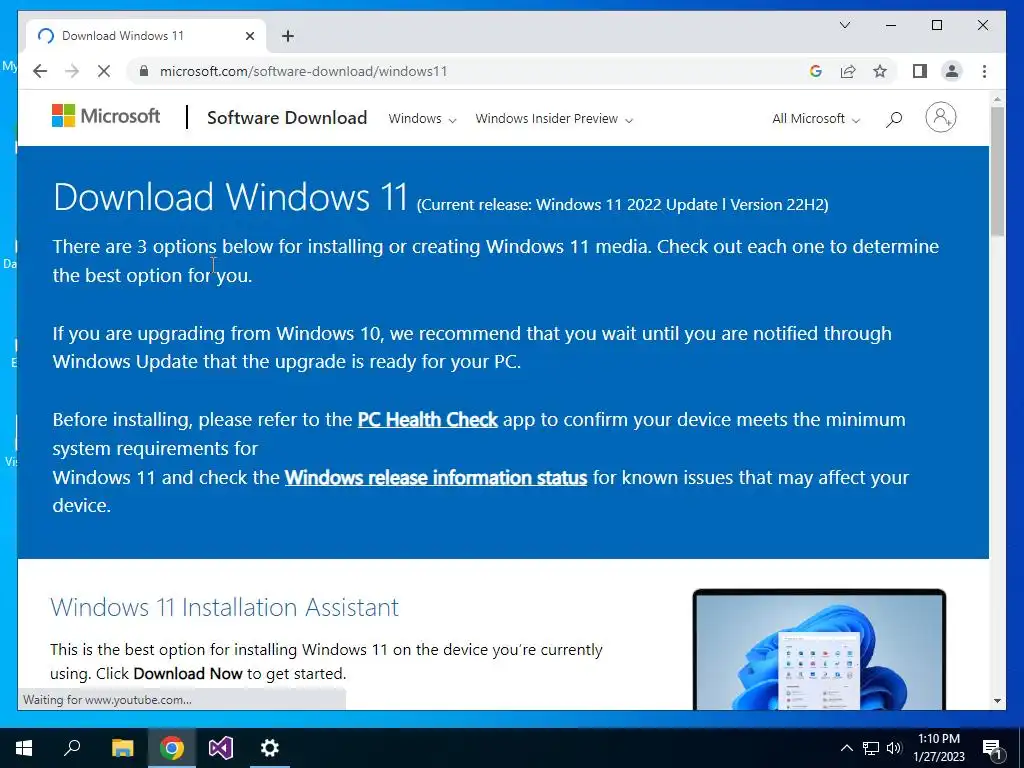Open the Software Download link
The image size is (1024, 768).
click(287, 118)
